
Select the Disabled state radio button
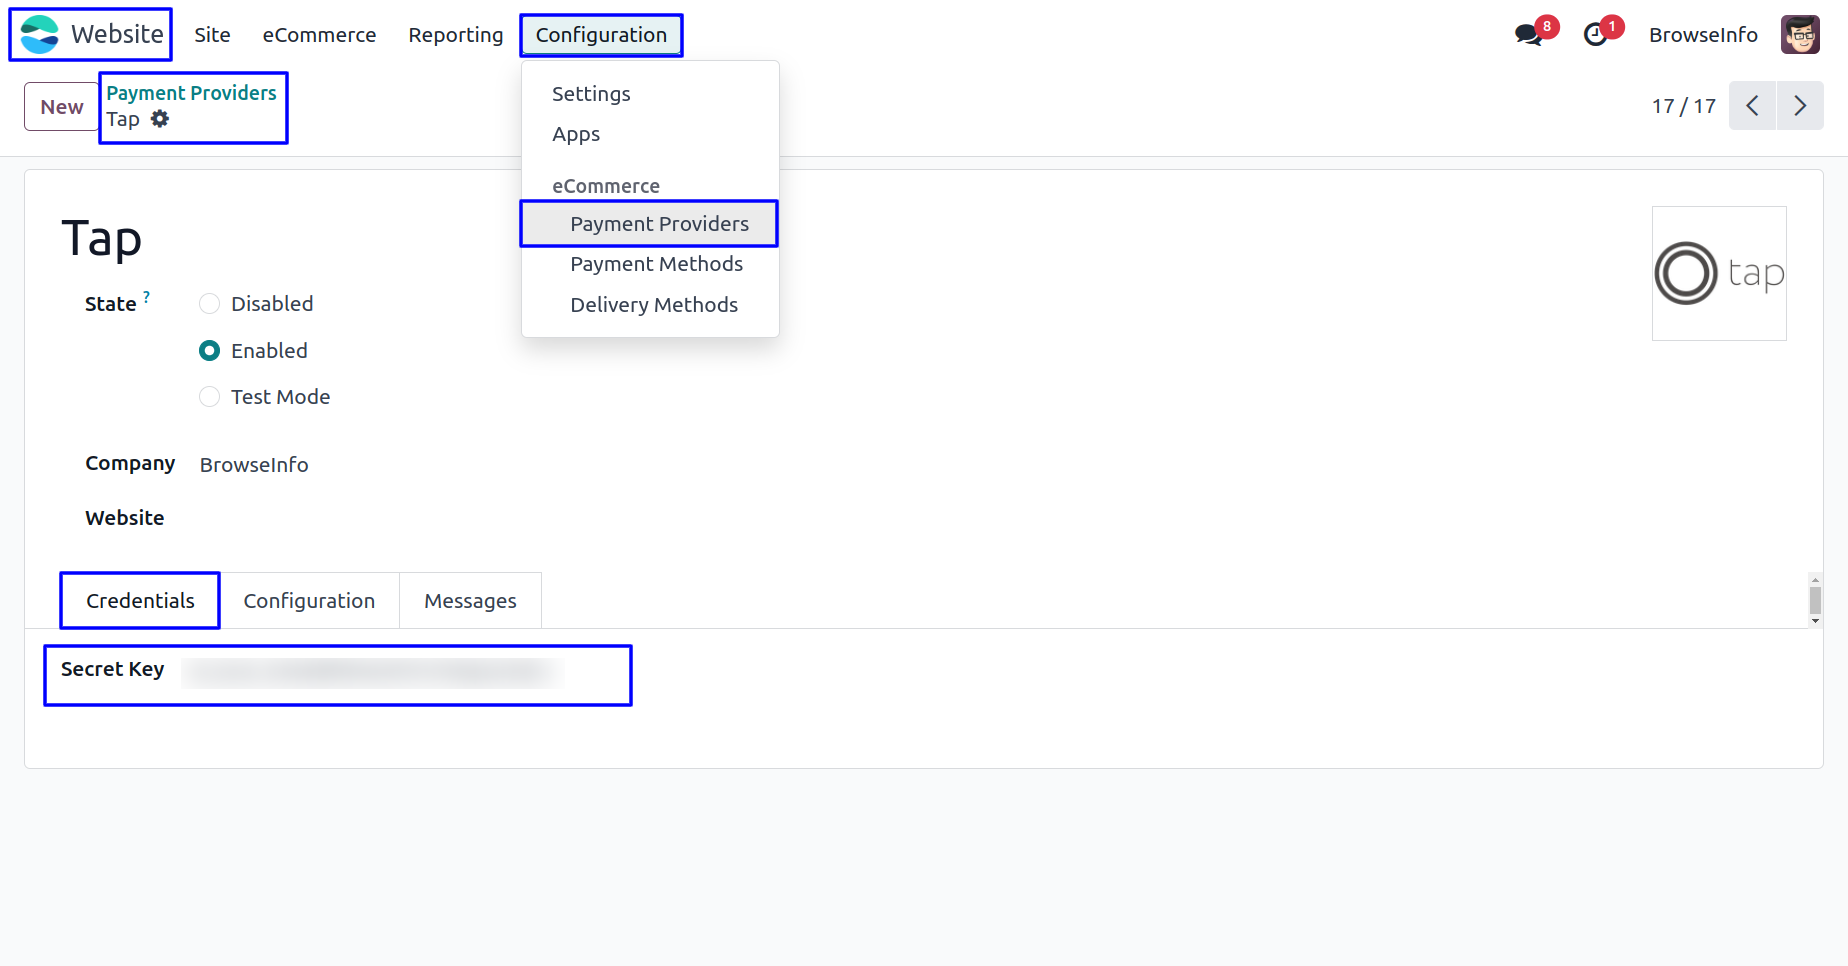[x=210, y=304]
